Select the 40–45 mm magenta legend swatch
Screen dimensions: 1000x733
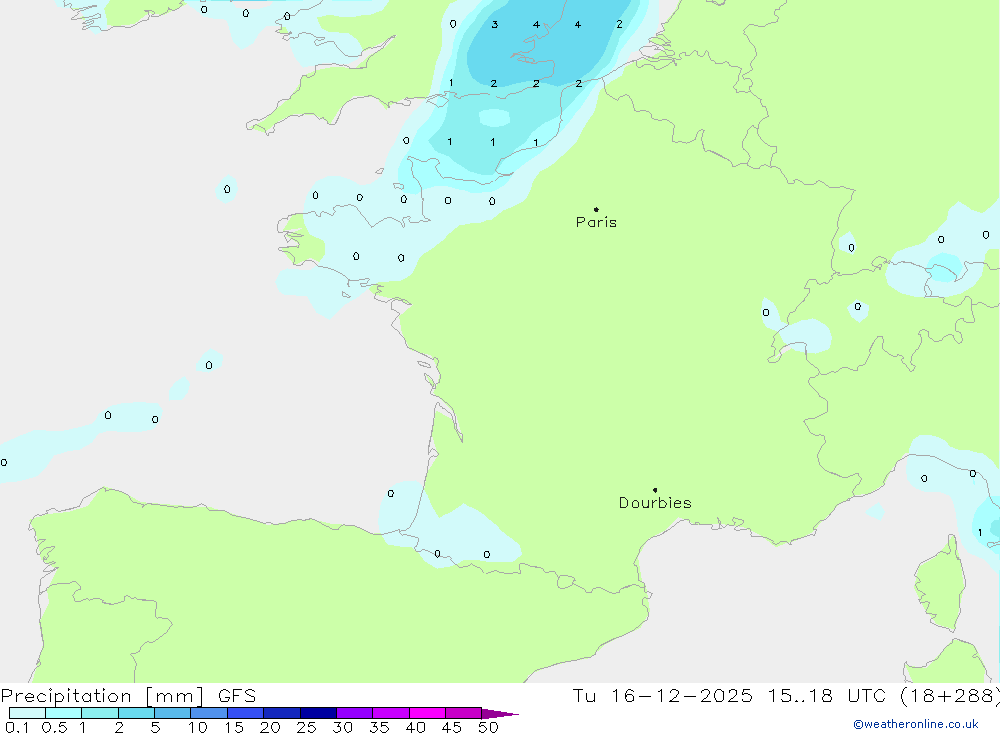click(427, 713)
